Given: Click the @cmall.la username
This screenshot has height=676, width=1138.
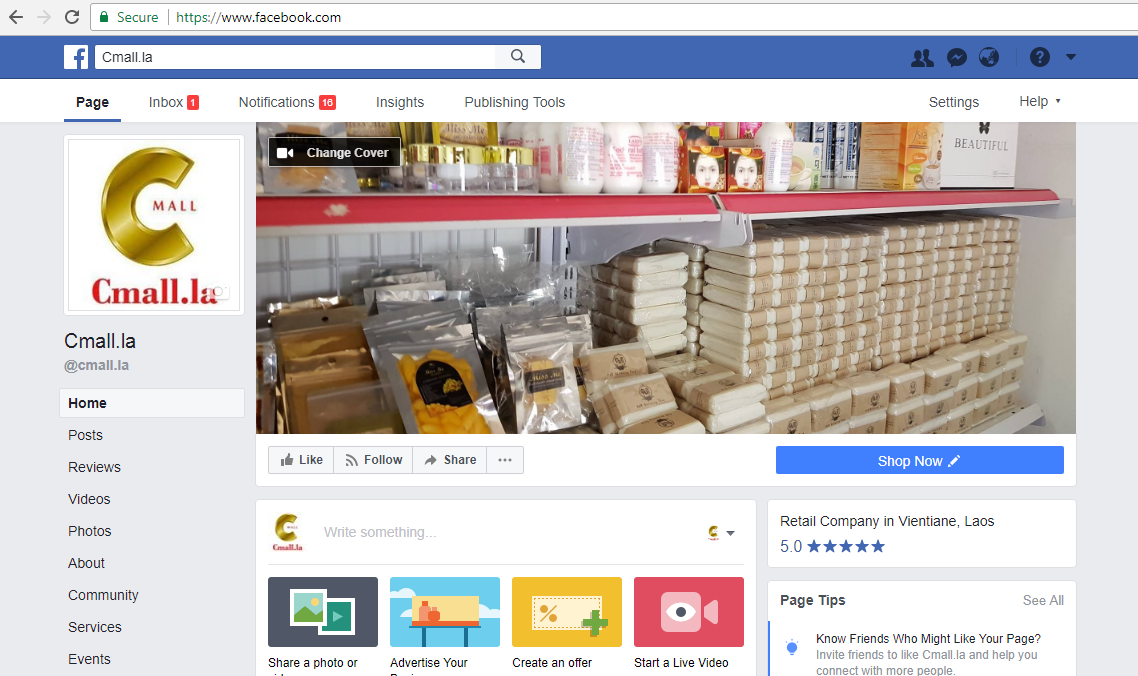Looking at the screenshot, I should (x=97, y=365).
